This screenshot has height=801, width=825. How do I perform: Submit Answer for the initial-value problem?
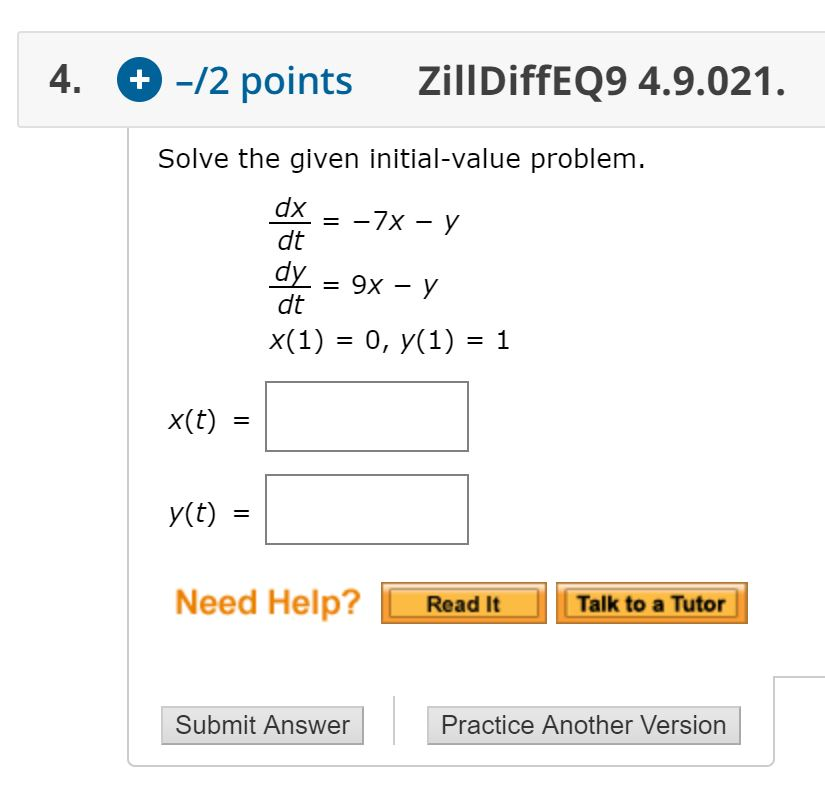(x=262, y=725)
